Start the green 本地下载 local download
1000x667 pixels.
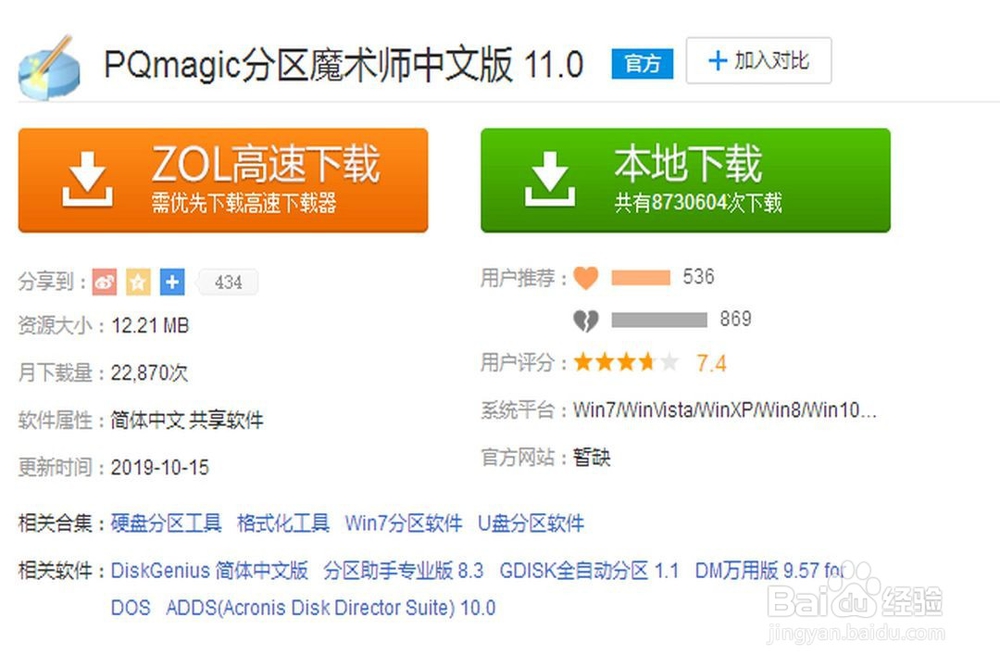686,180
